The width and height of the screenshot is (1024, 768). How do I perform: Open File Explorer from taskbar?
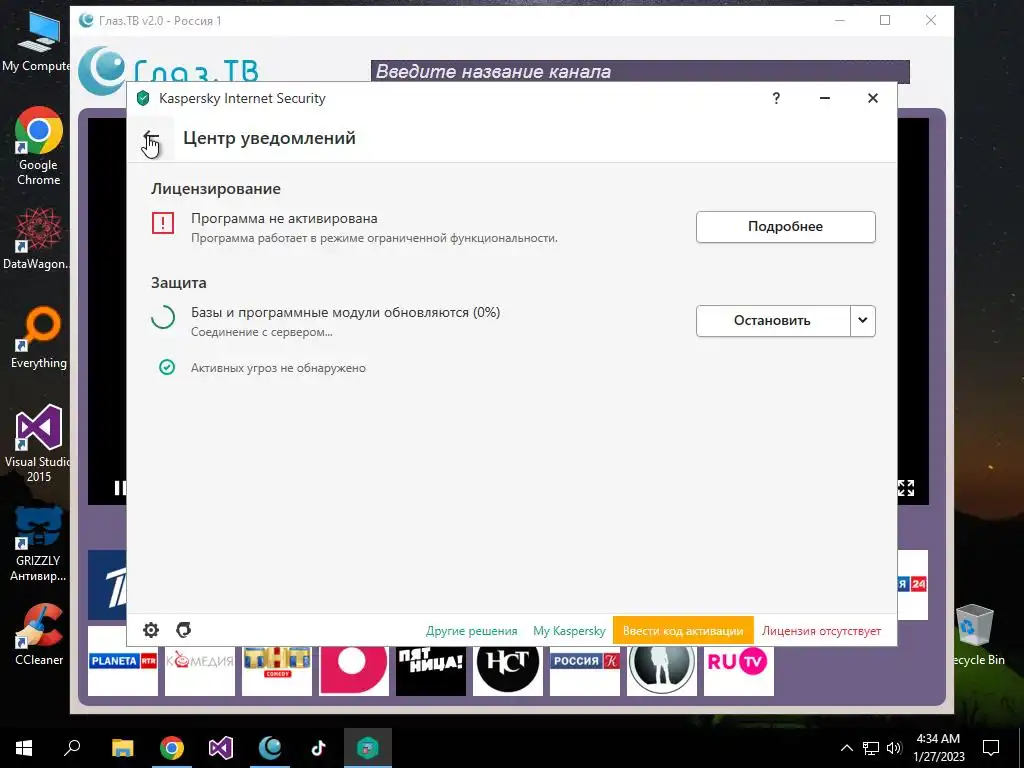[x=122, y=748]
